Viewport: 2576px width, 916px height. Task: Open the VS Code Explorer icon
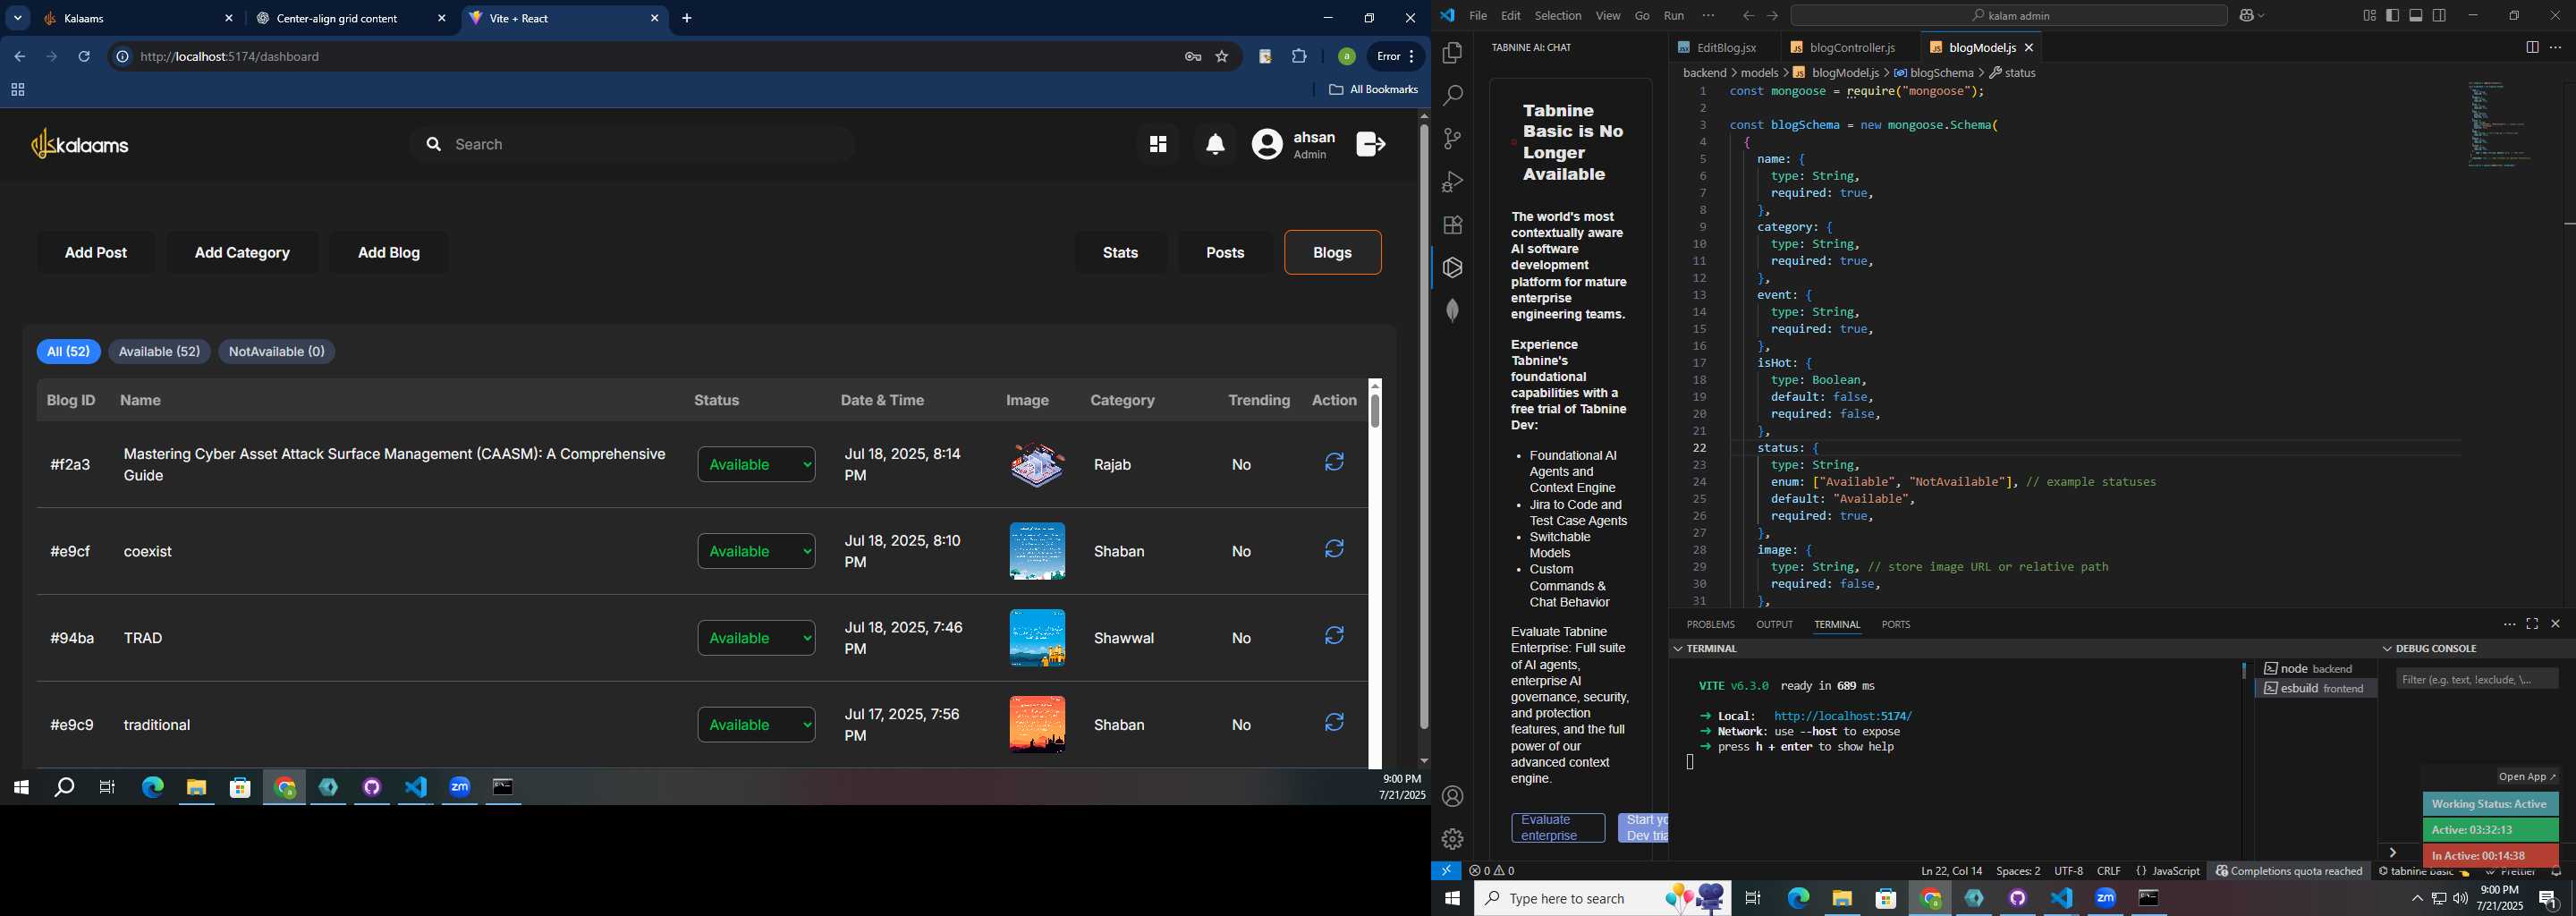[x=1452, y=53]
